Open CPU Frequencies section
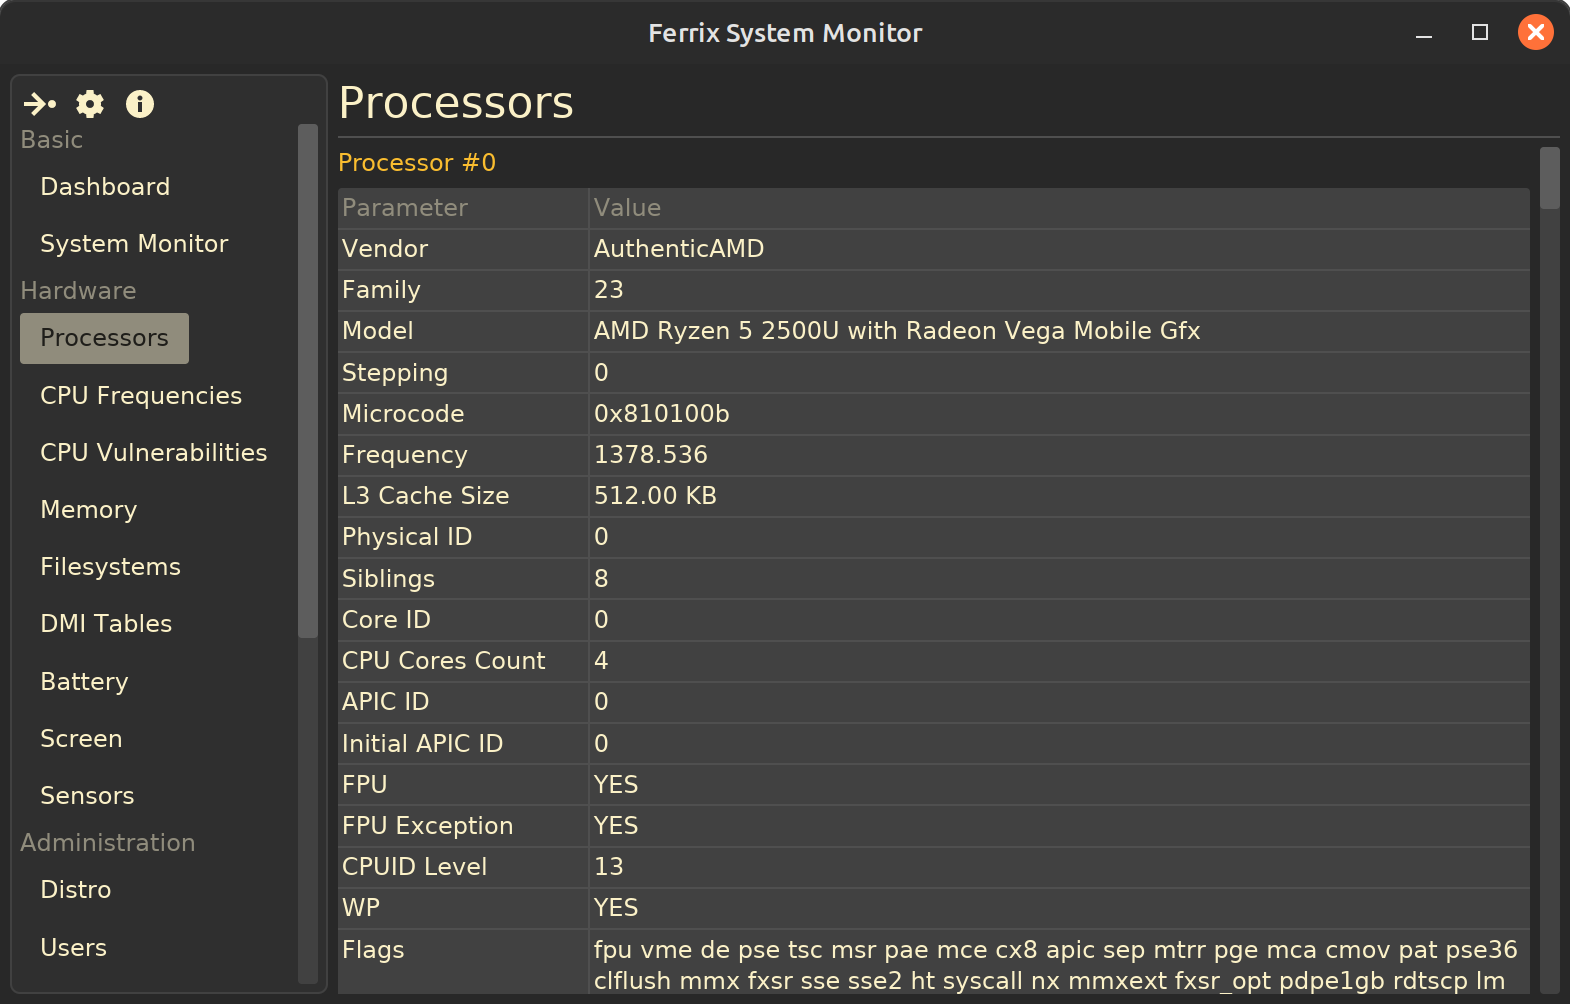Screen dimensions: 1570x1004 [141, 396]
